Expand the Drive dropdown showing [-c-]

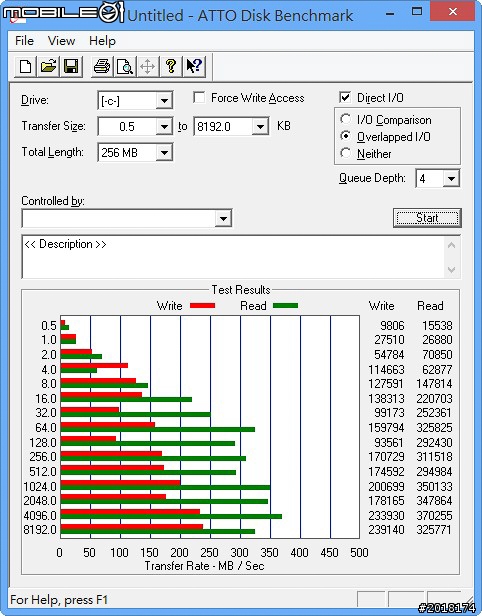pos(164,101)
